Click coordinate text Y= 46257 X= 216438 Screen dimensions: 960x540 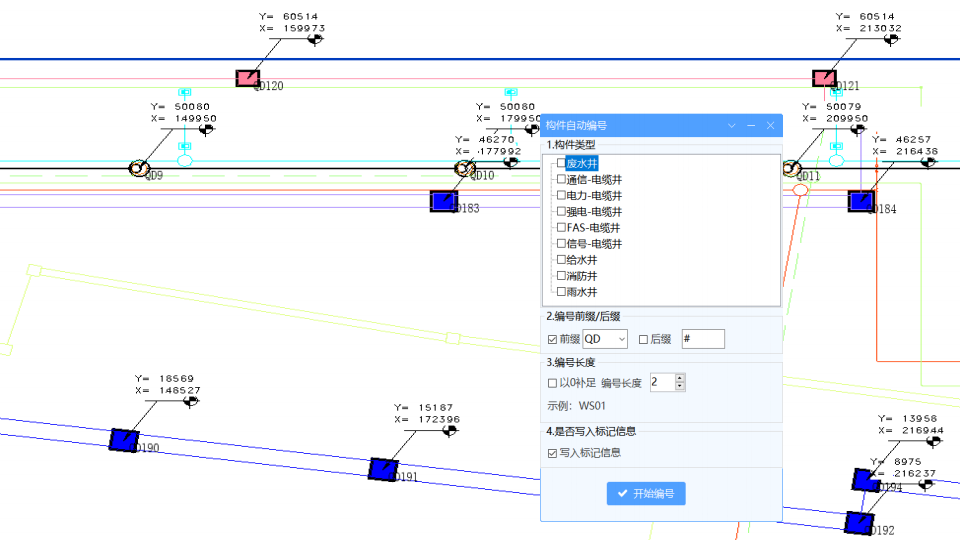click(x=905, y=145)
